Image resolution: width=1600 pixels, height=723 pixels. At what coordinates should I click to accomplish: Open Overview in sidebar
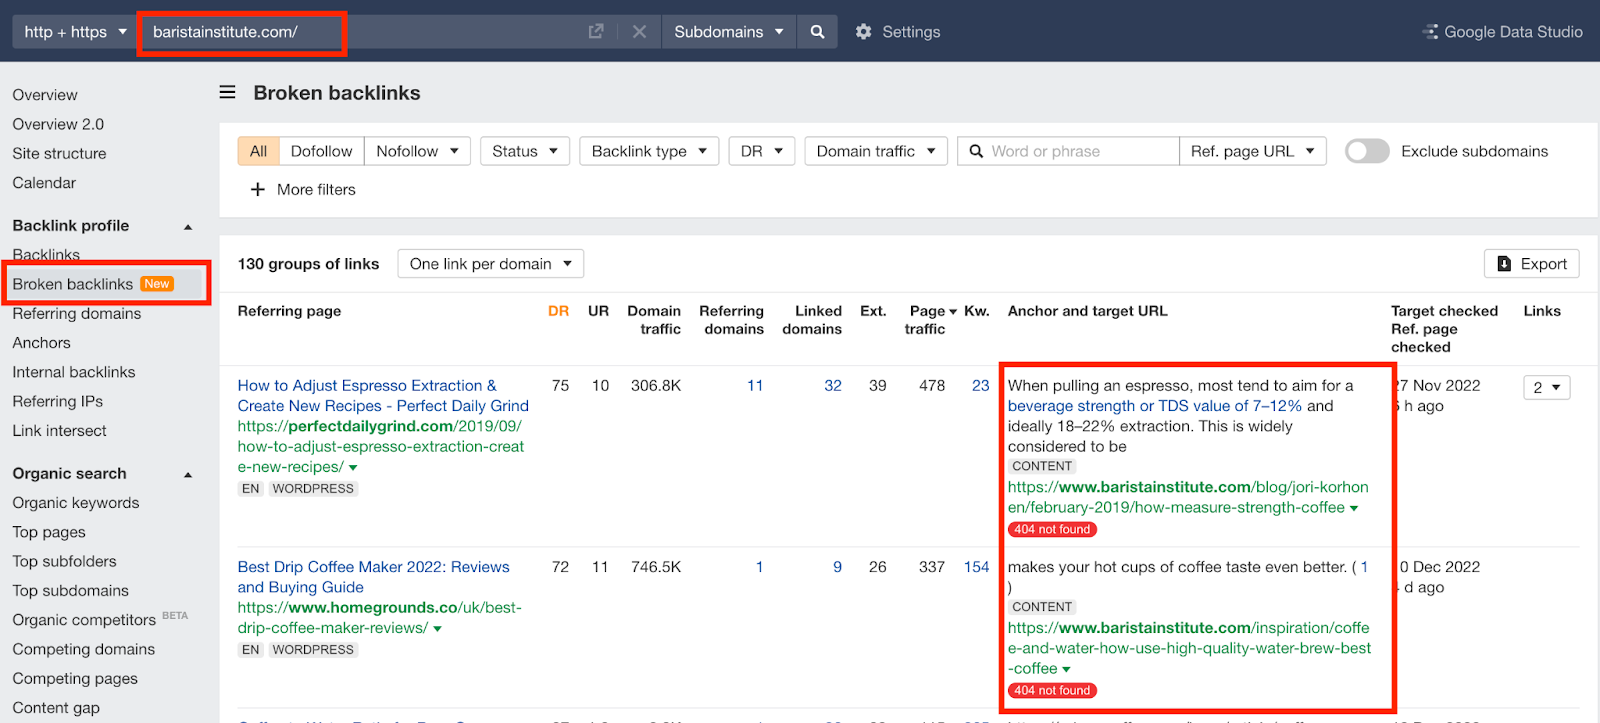45,95
